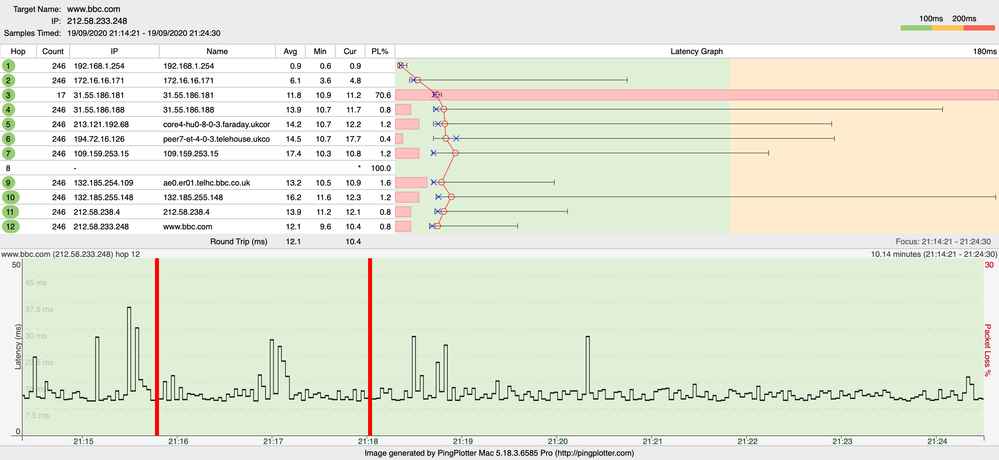Select the hop 2 circle icon
This screenshot has height=460, width=999.
pyautogui.click(x=8, y=80)
